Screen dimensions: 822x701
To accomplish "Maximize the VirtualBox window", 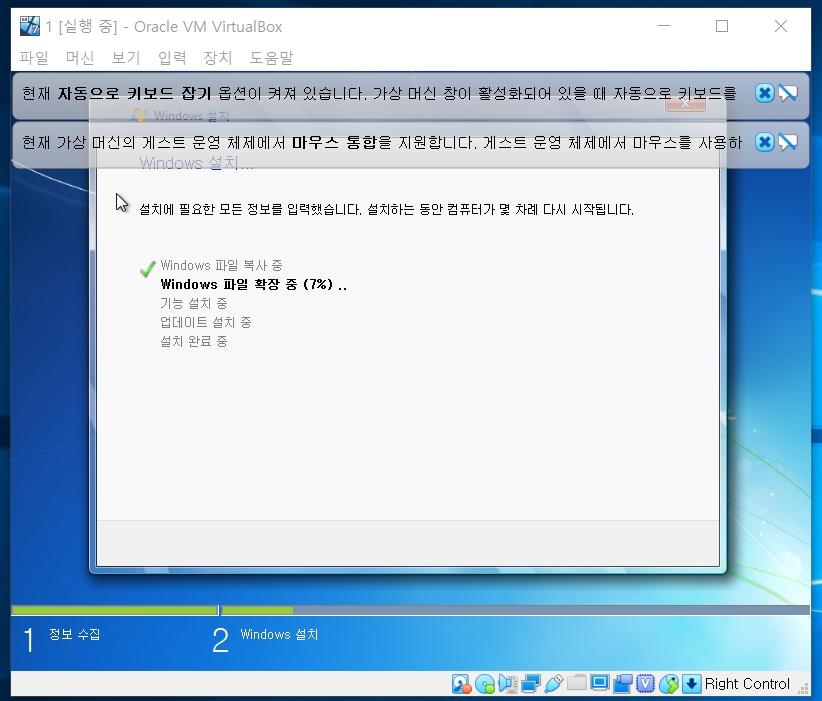I will point(722,26).
